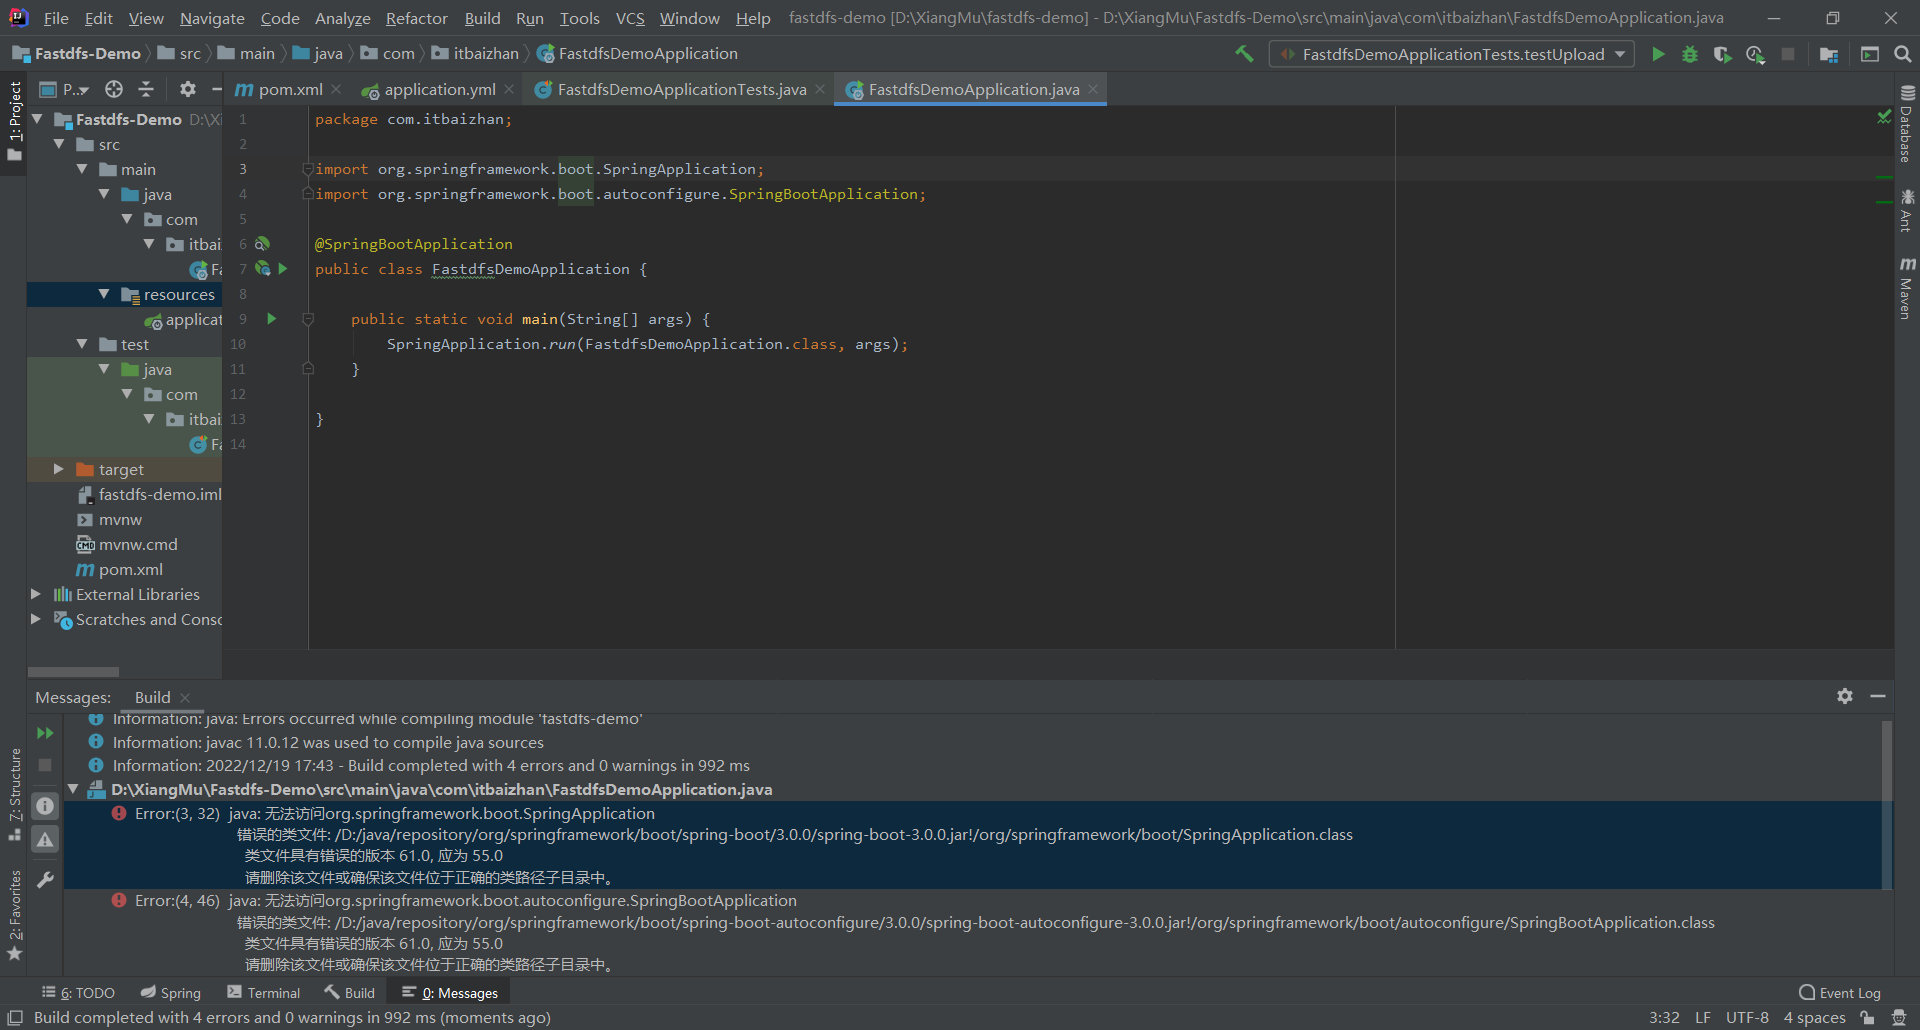
Task: Expand Scratches and Consoles node
Action: point(36,619)
